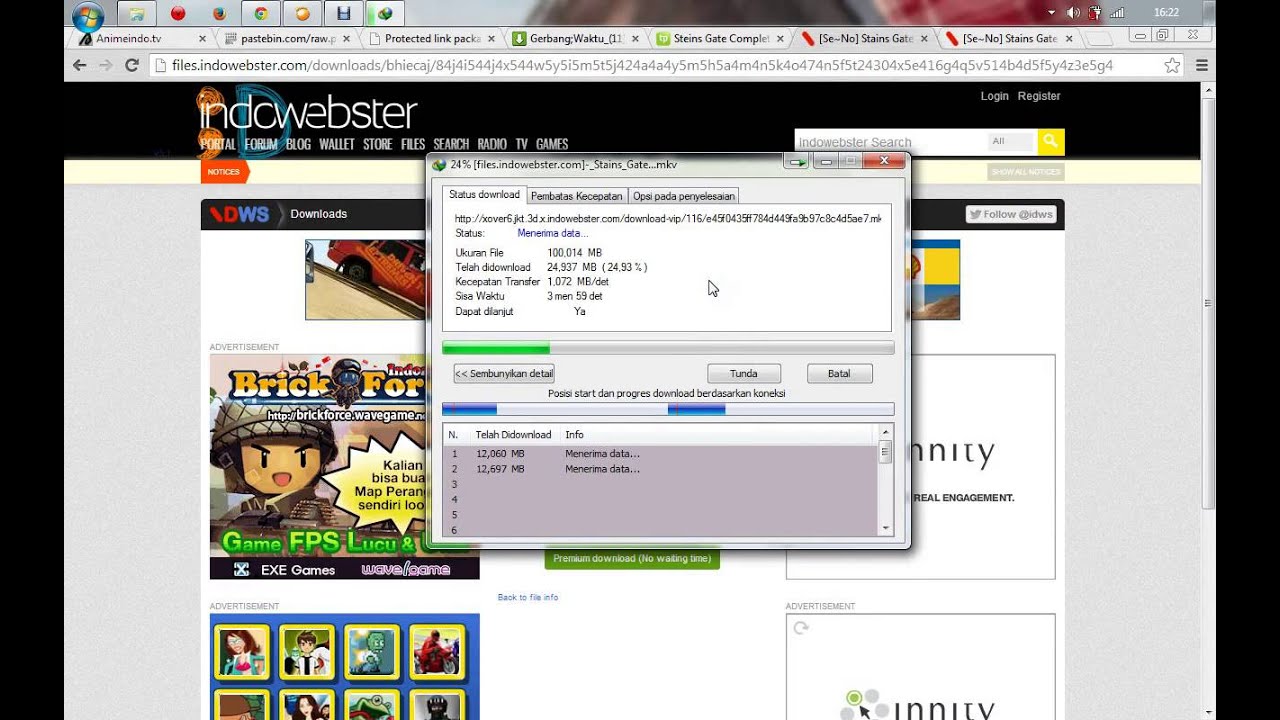Hide details via Sembunyikan detail button
This screenshot has width=1280, height=720.
point(504,373)
